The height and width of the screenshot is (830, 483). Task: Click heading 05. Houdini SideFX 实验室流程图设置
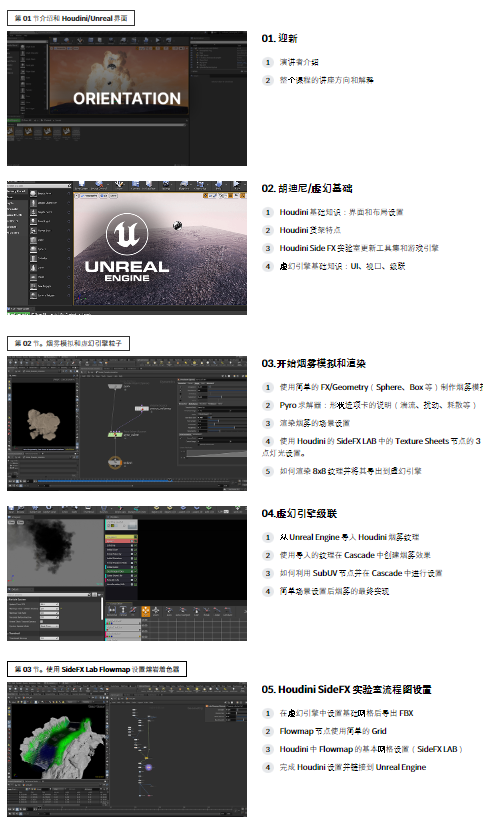click(346, 689)
